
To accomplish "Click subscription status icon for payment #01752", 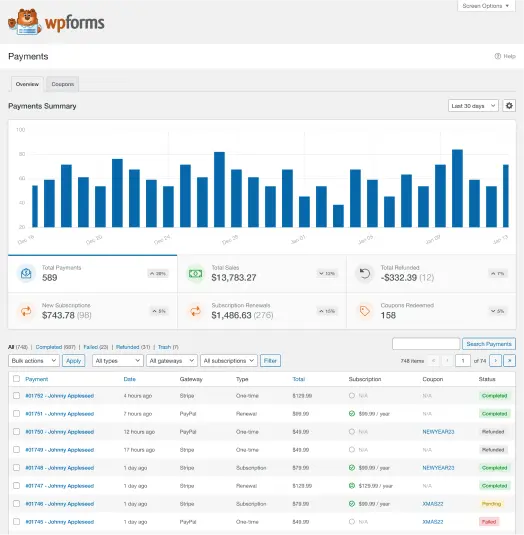I will tap(352, 396).
